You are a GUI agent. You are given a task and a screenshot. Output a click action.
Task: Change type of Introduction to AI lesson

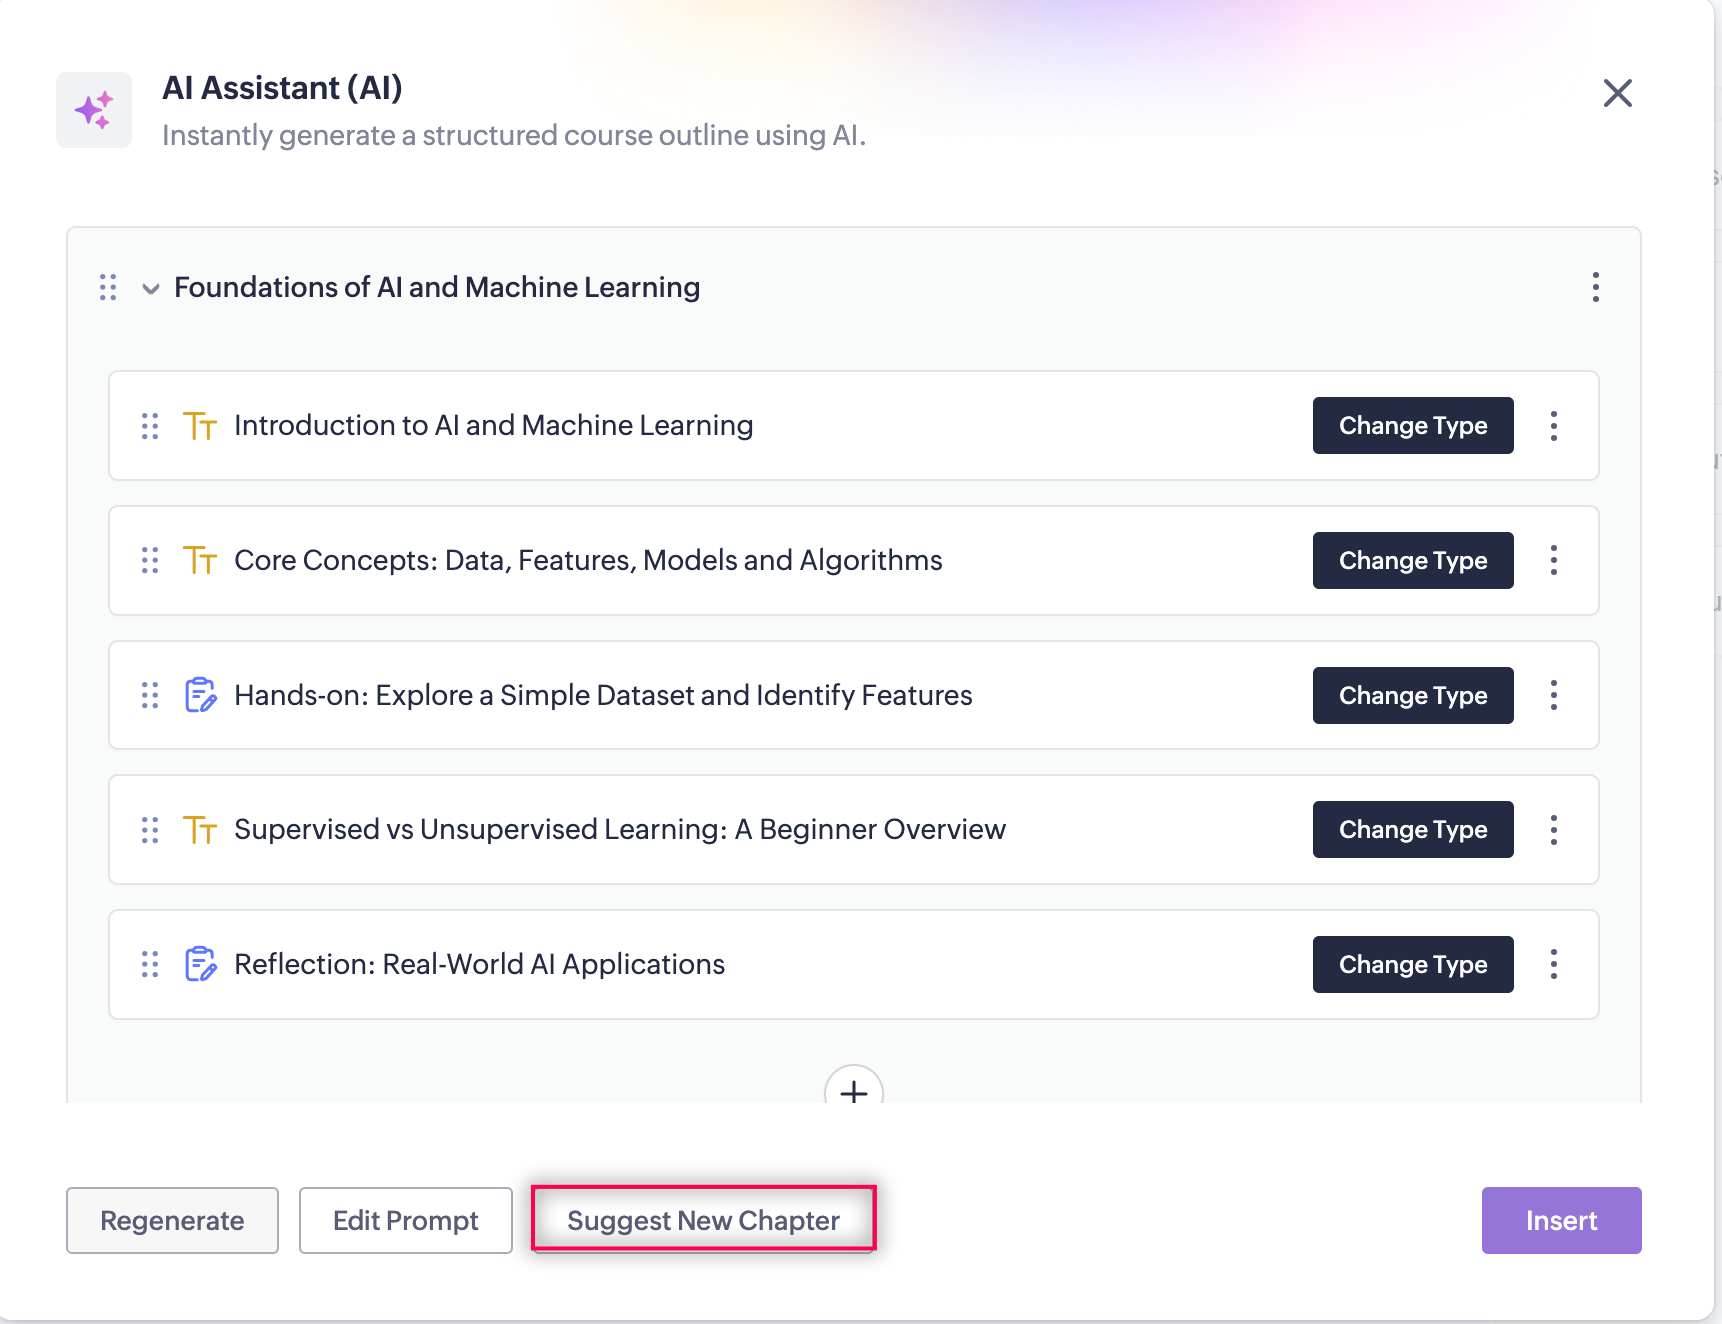tap(1412, 426)
